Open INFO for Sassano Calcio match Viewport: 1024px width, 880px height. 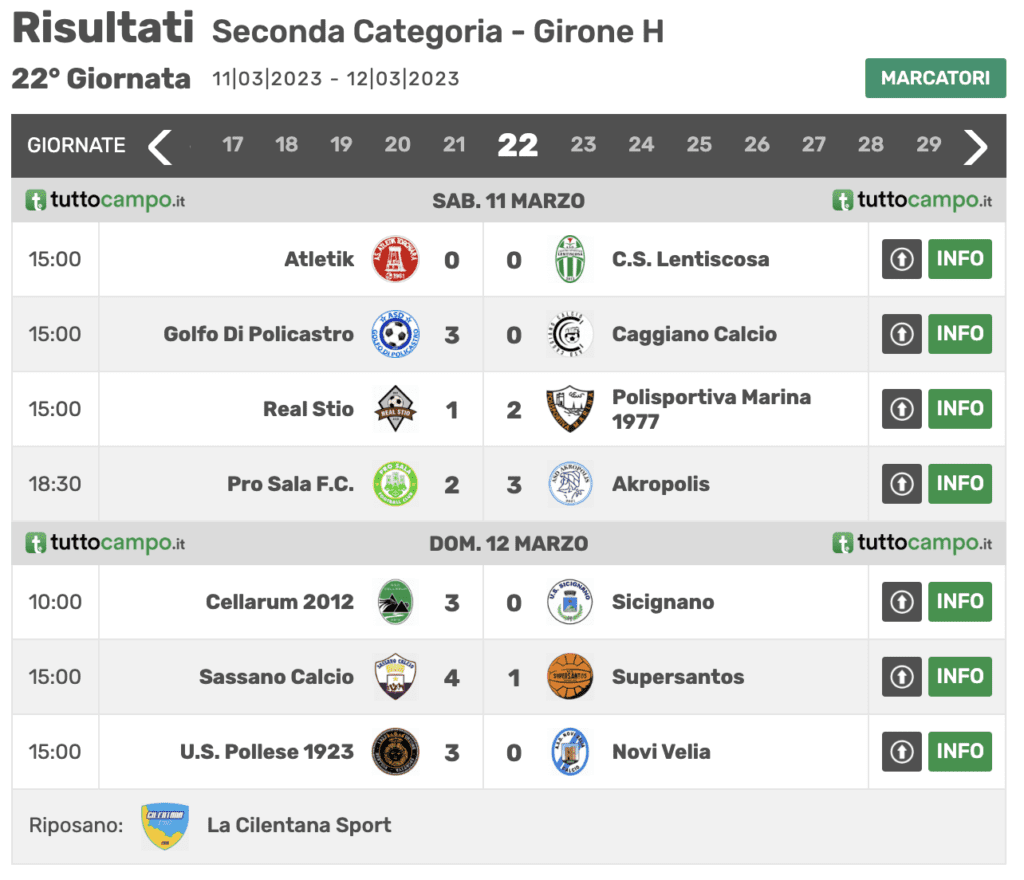[959, 676]
